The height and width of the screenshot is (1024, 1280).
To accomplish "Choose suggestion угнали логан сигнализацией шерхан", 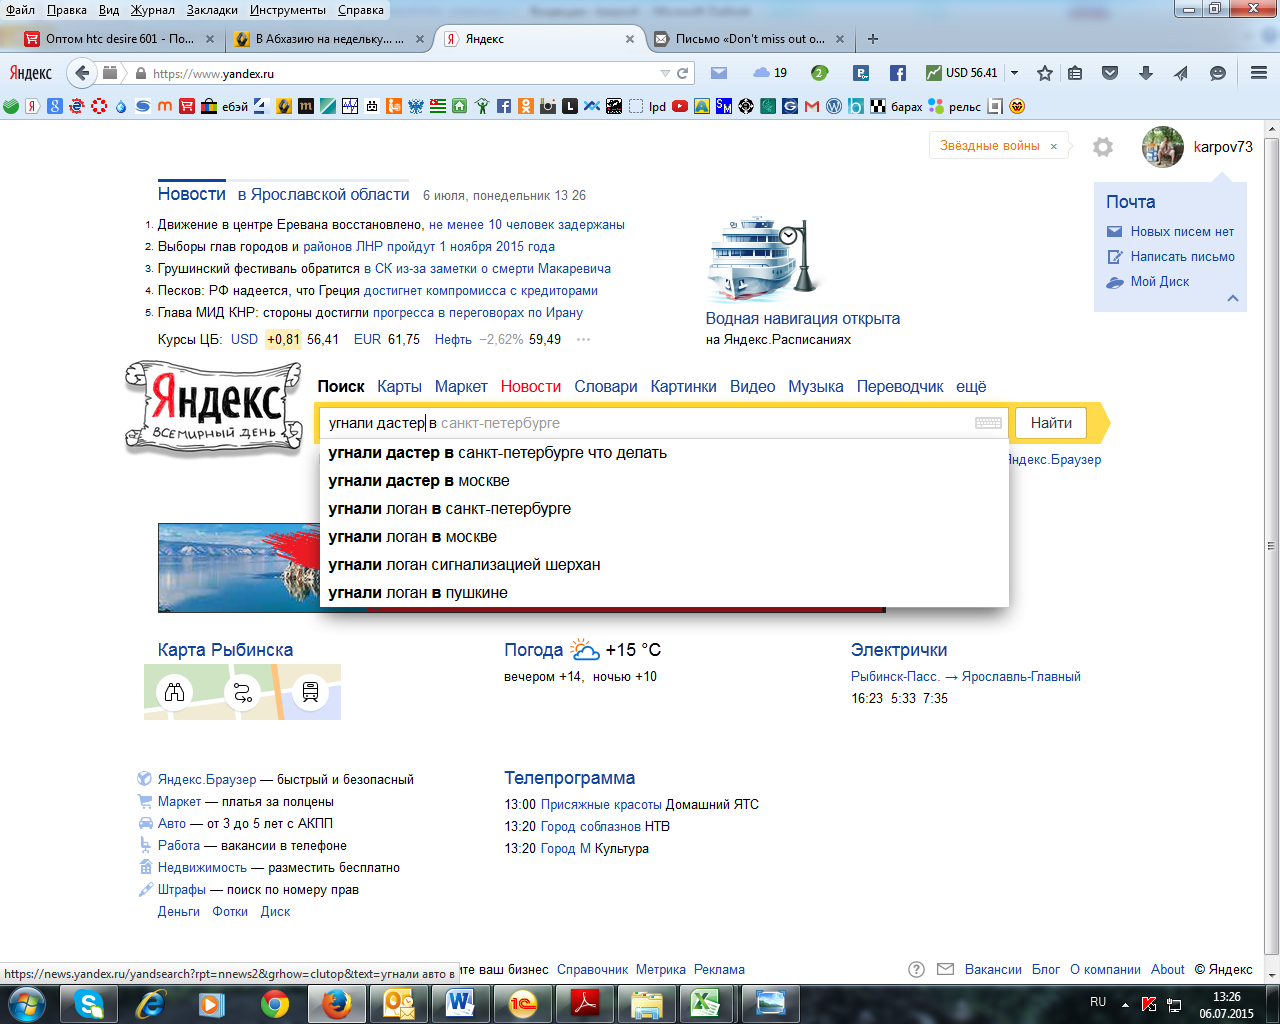I will (664, 565).
